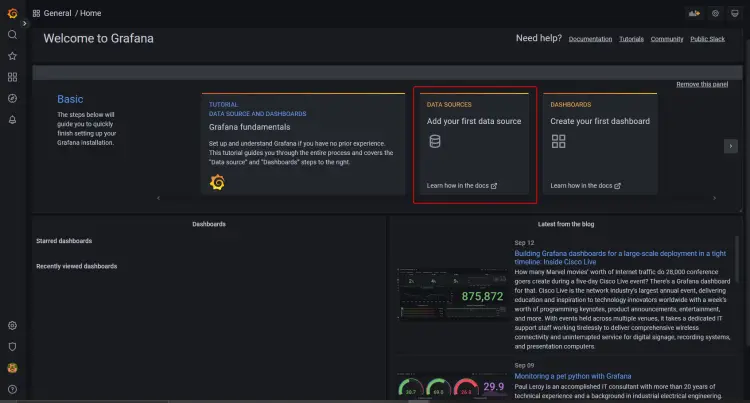This screenshot has width=750, height=403.
Task: Click the grid icon in the Dashboards card
Action: 558,142
